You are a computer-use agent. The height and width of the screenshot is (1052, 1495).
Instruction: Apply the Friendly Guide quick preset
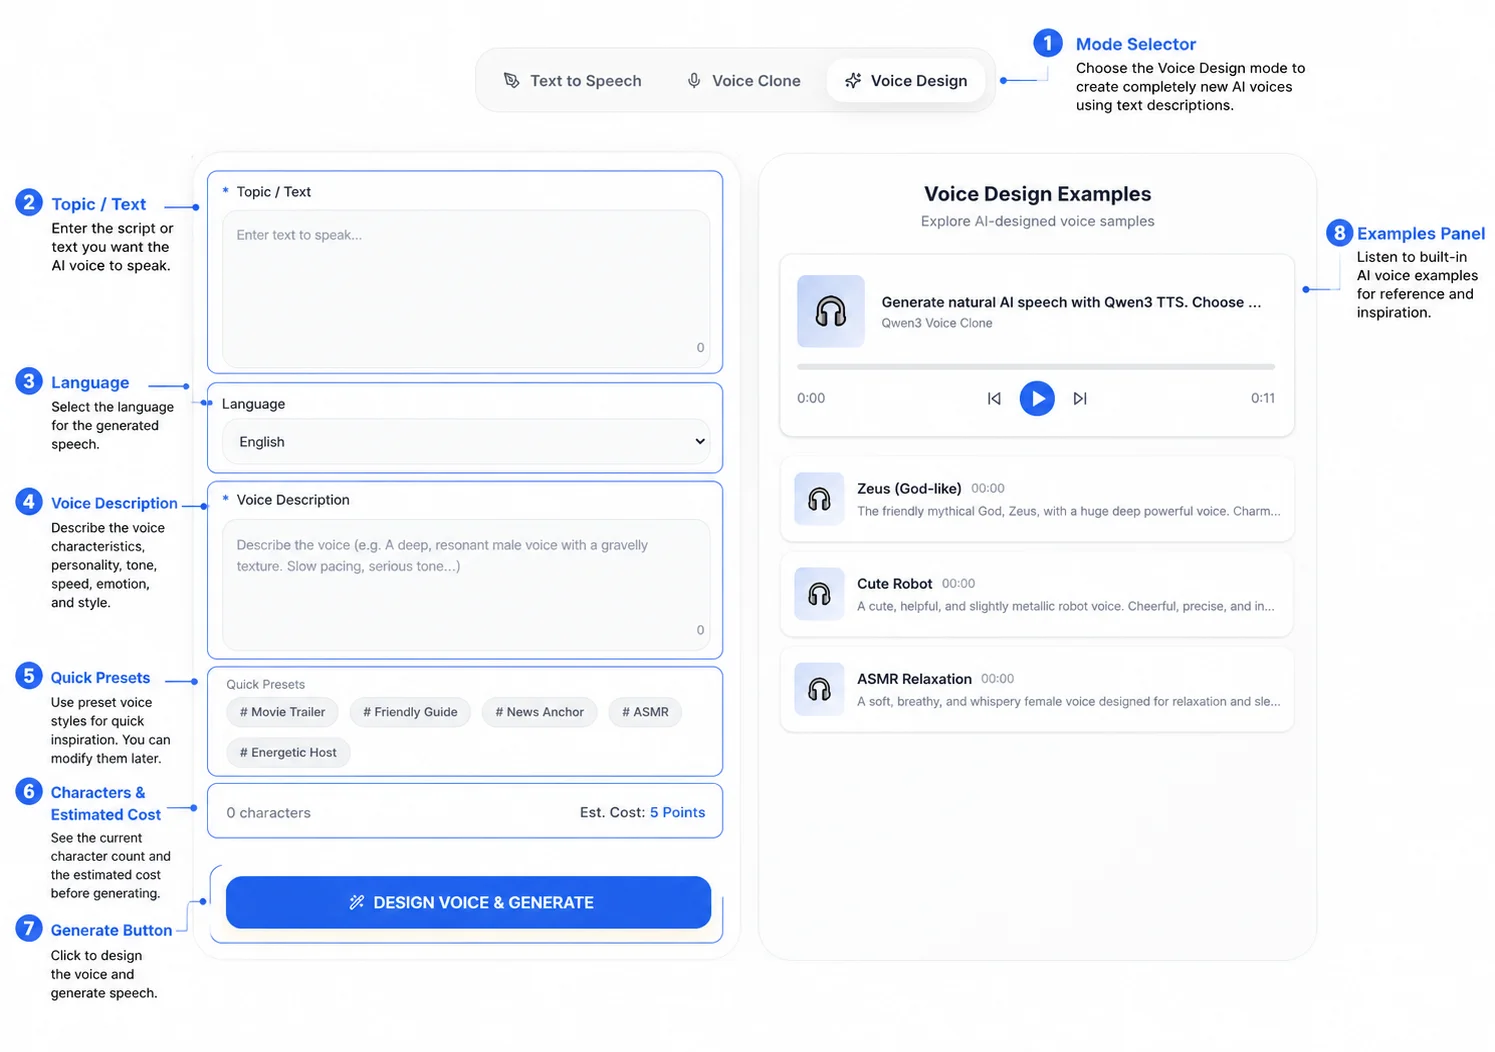tap(410, 712)
